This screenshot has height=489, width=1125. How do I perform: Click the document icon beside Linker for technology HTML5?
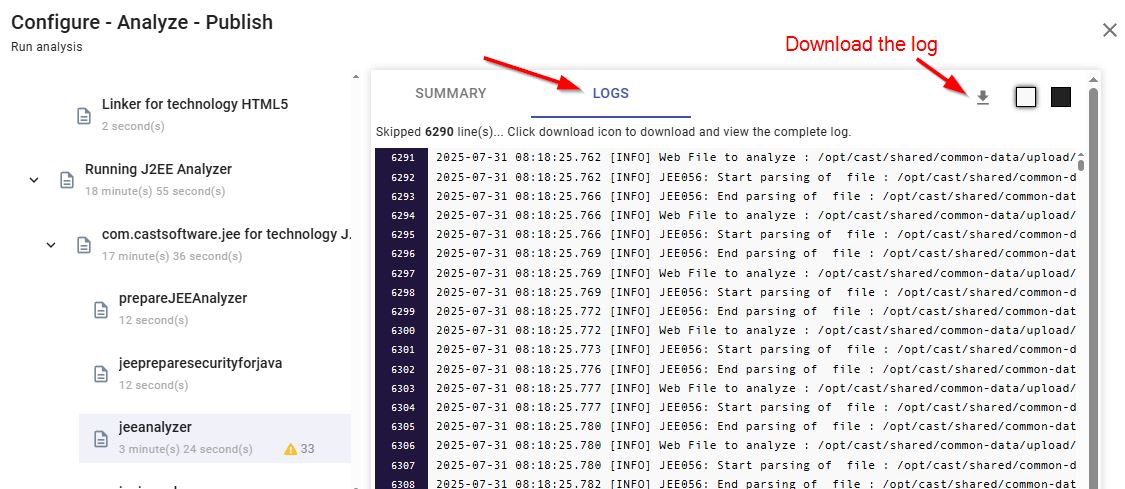point(84,115)
